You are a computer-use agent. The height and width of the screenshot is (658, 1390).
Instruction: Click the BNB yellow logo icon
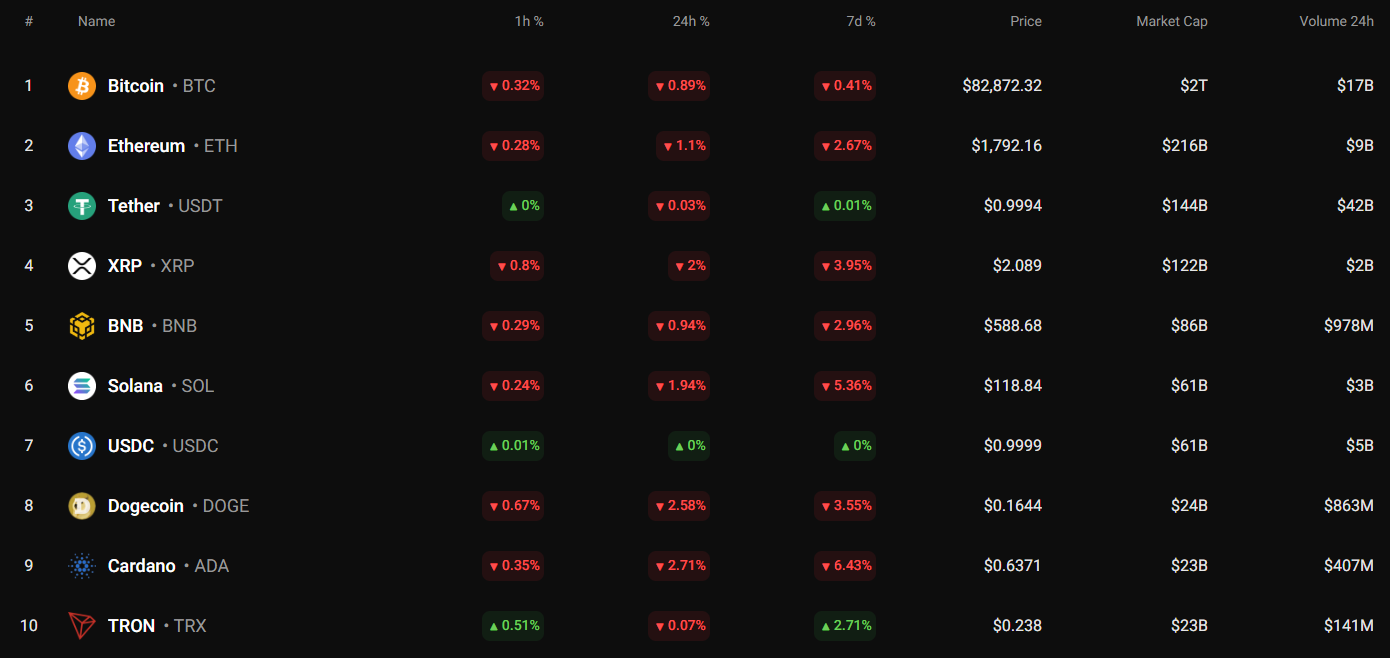(x=82, y=326)
